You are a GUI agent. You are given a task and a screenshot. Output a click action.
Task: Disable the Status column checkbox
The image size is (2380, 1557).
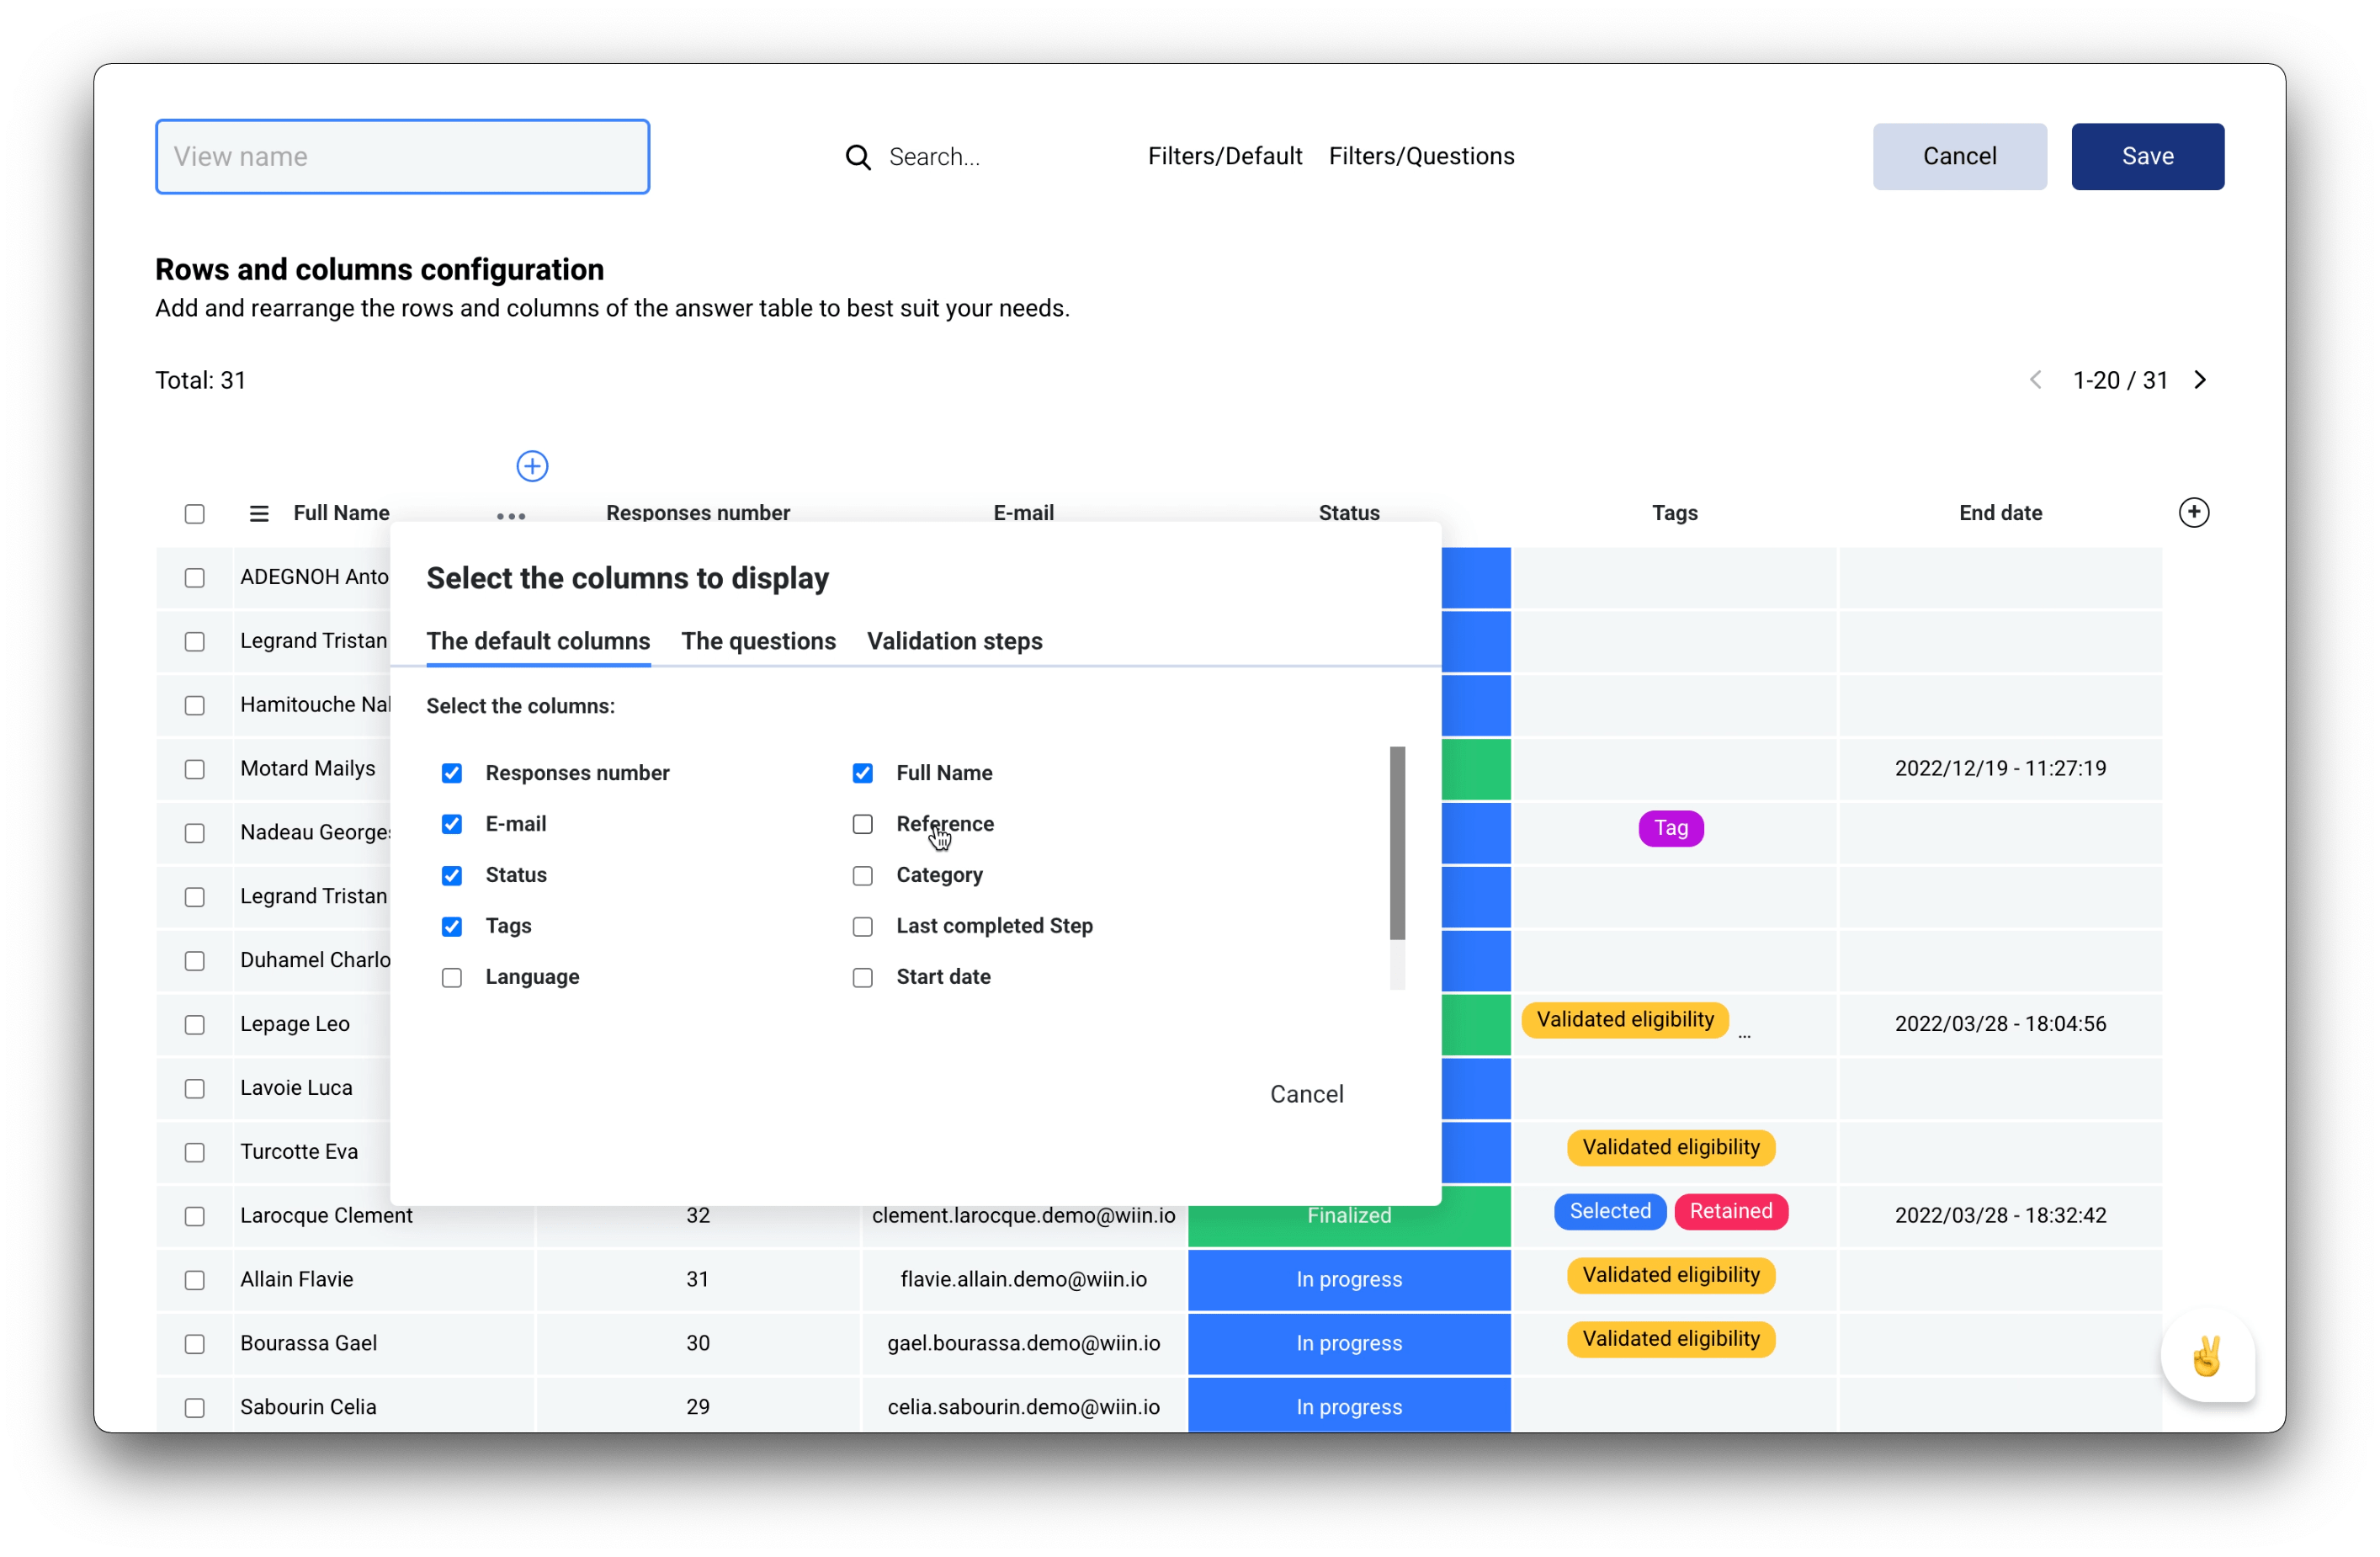pos(452,875)
